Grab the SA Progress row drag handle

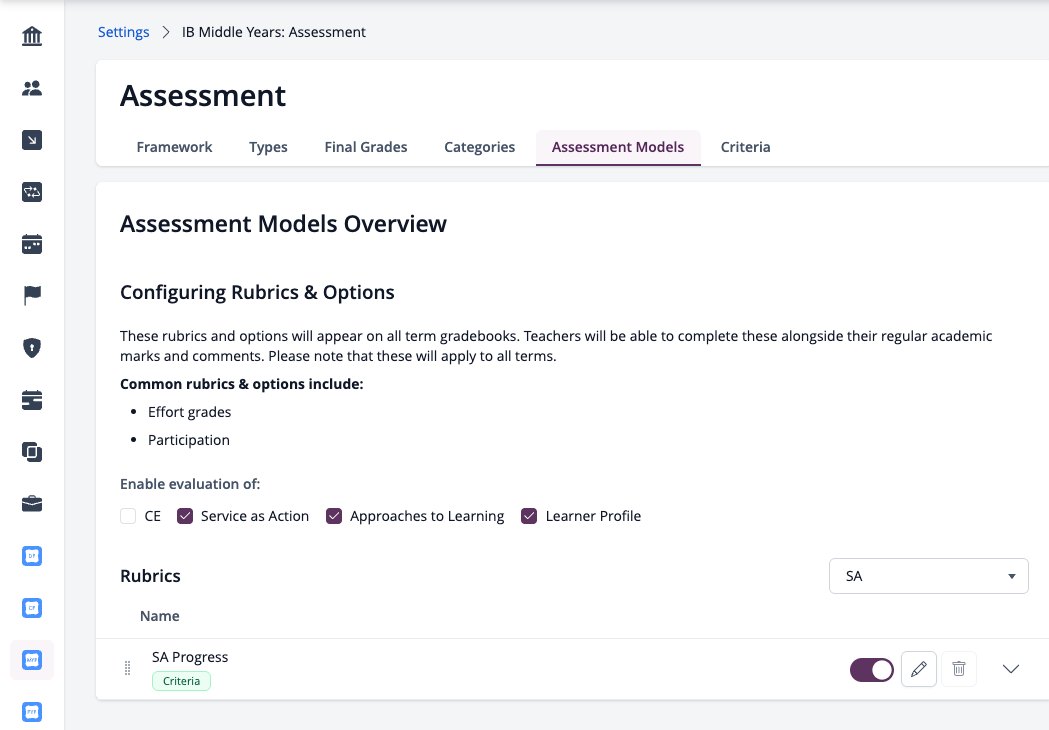coord(127,668)
